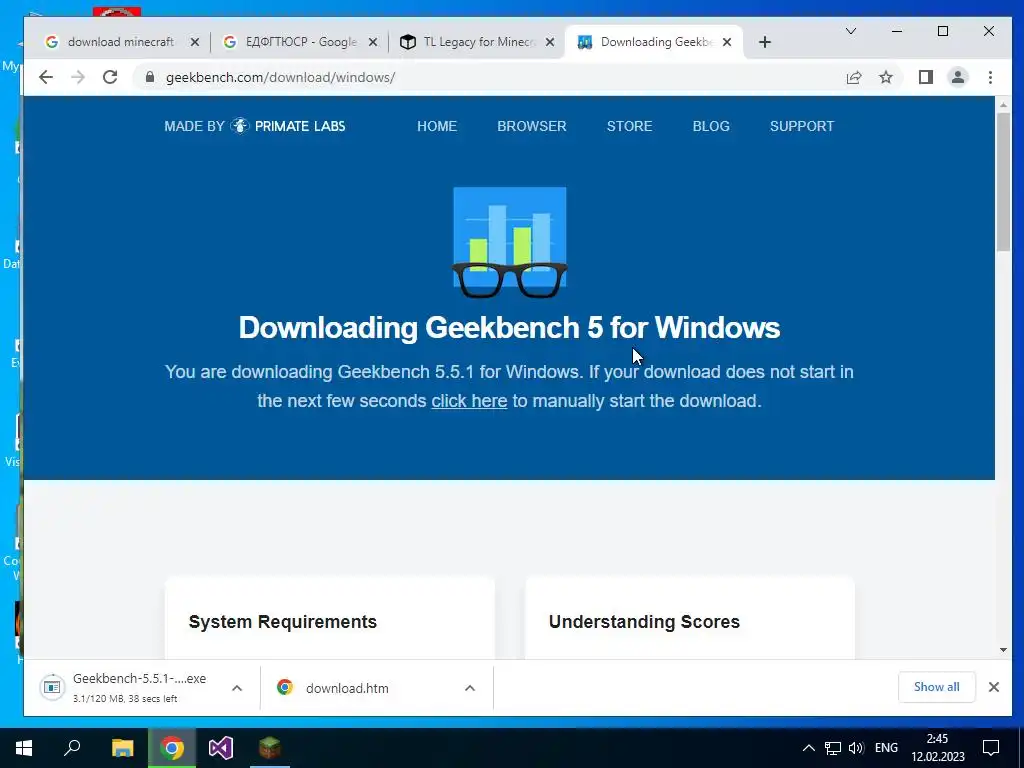
Task: Click the forward navigation arrow
Action: (78, 77)
